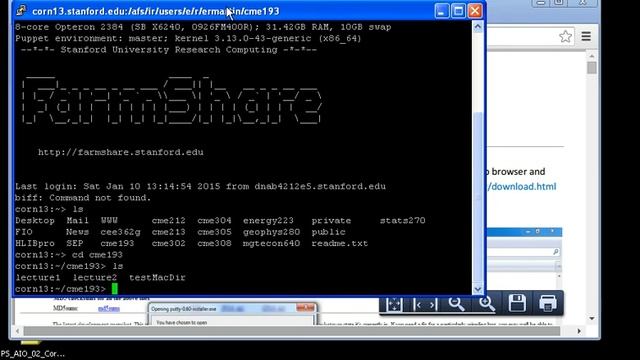Screen dimensions: 640x360
Task: Click 'public' in the terminal listing
Action: 328,232
